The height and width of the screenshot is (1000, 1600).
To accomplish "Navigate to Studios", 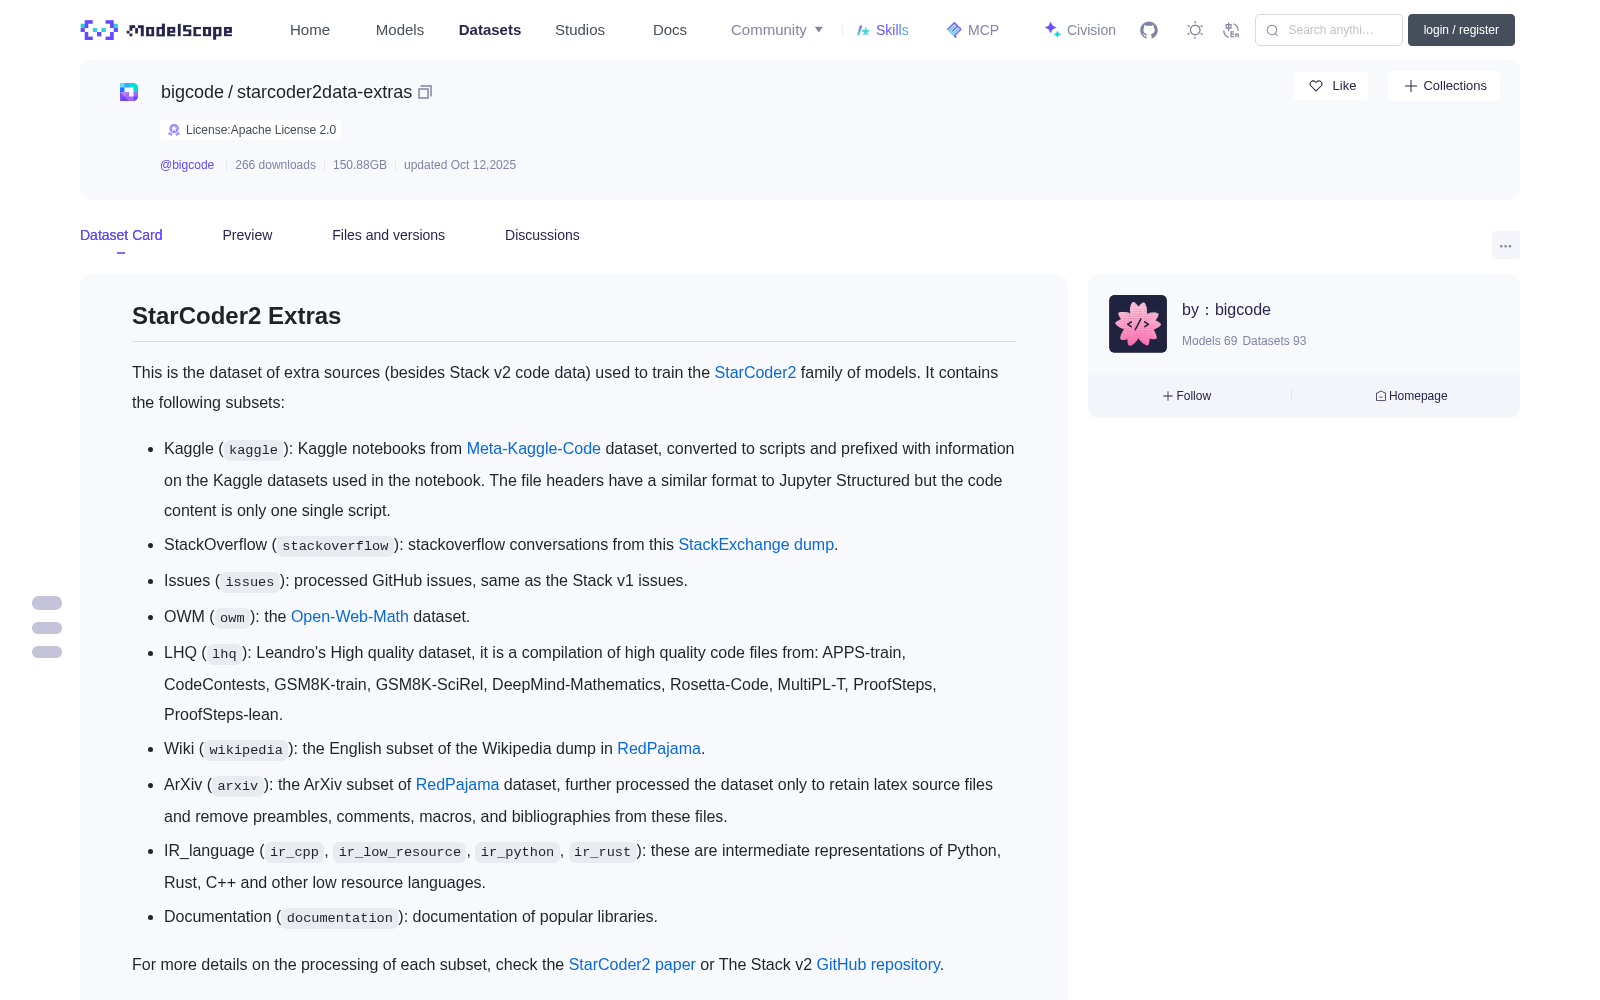I will [580, 30].
